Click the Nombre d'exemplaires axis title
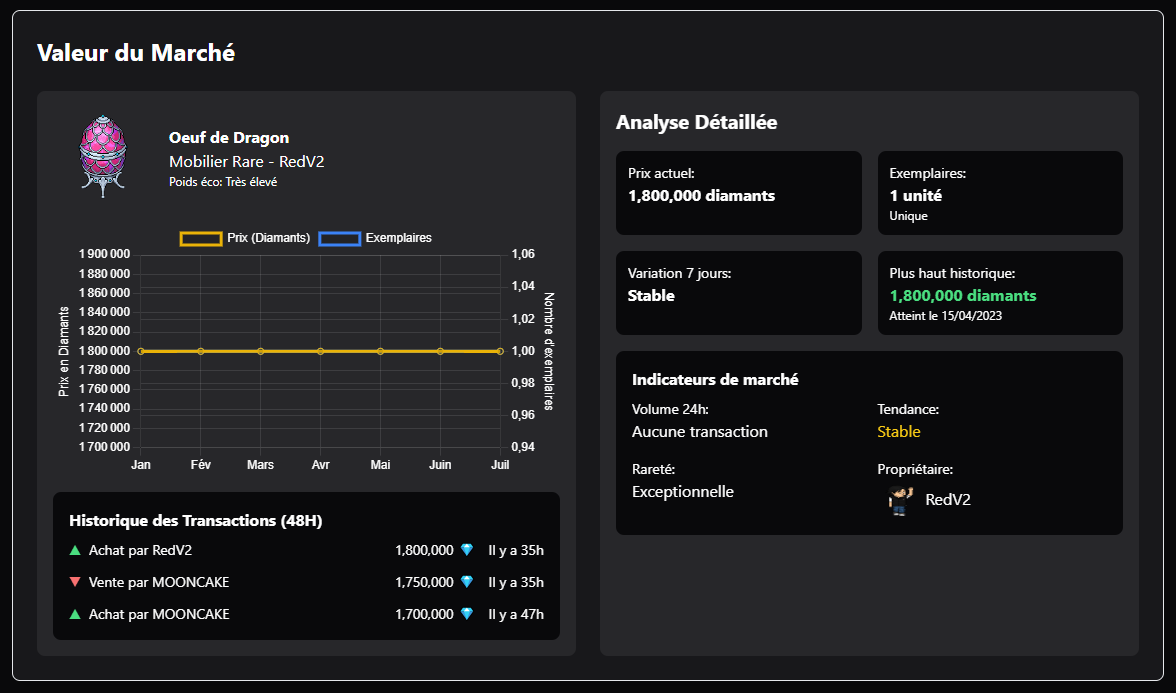Screen dimensions: 1176x693 (548, 351)
